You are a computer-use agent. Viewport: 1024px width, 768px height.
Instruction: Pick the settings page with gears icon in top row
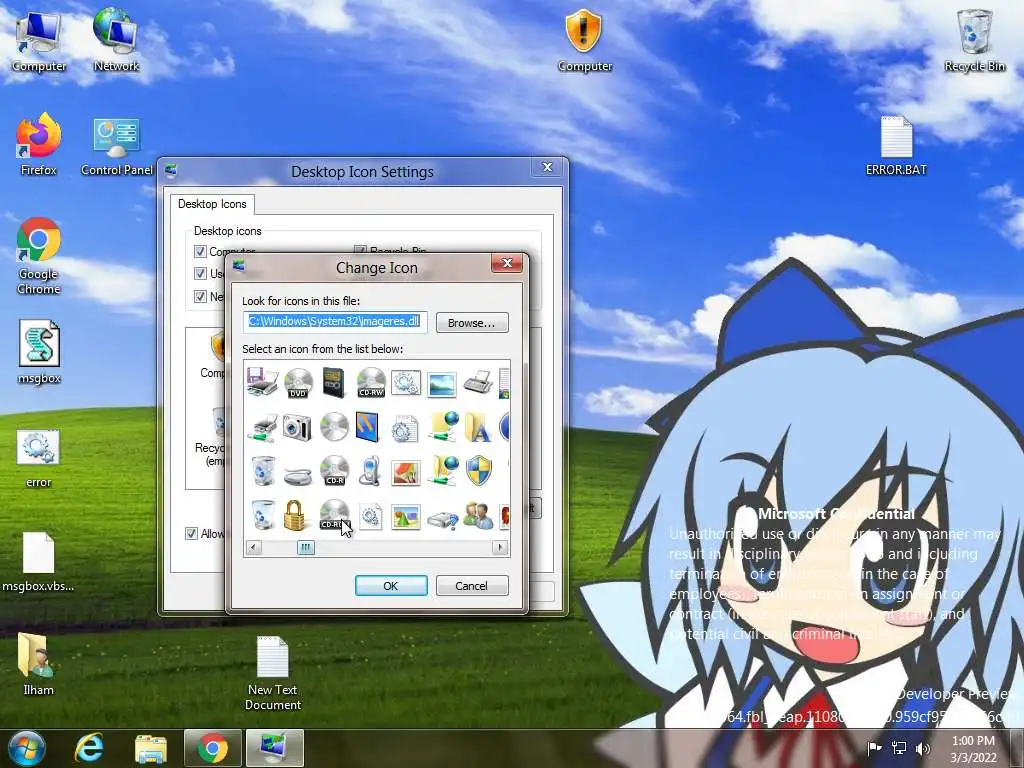coord(405,383)
